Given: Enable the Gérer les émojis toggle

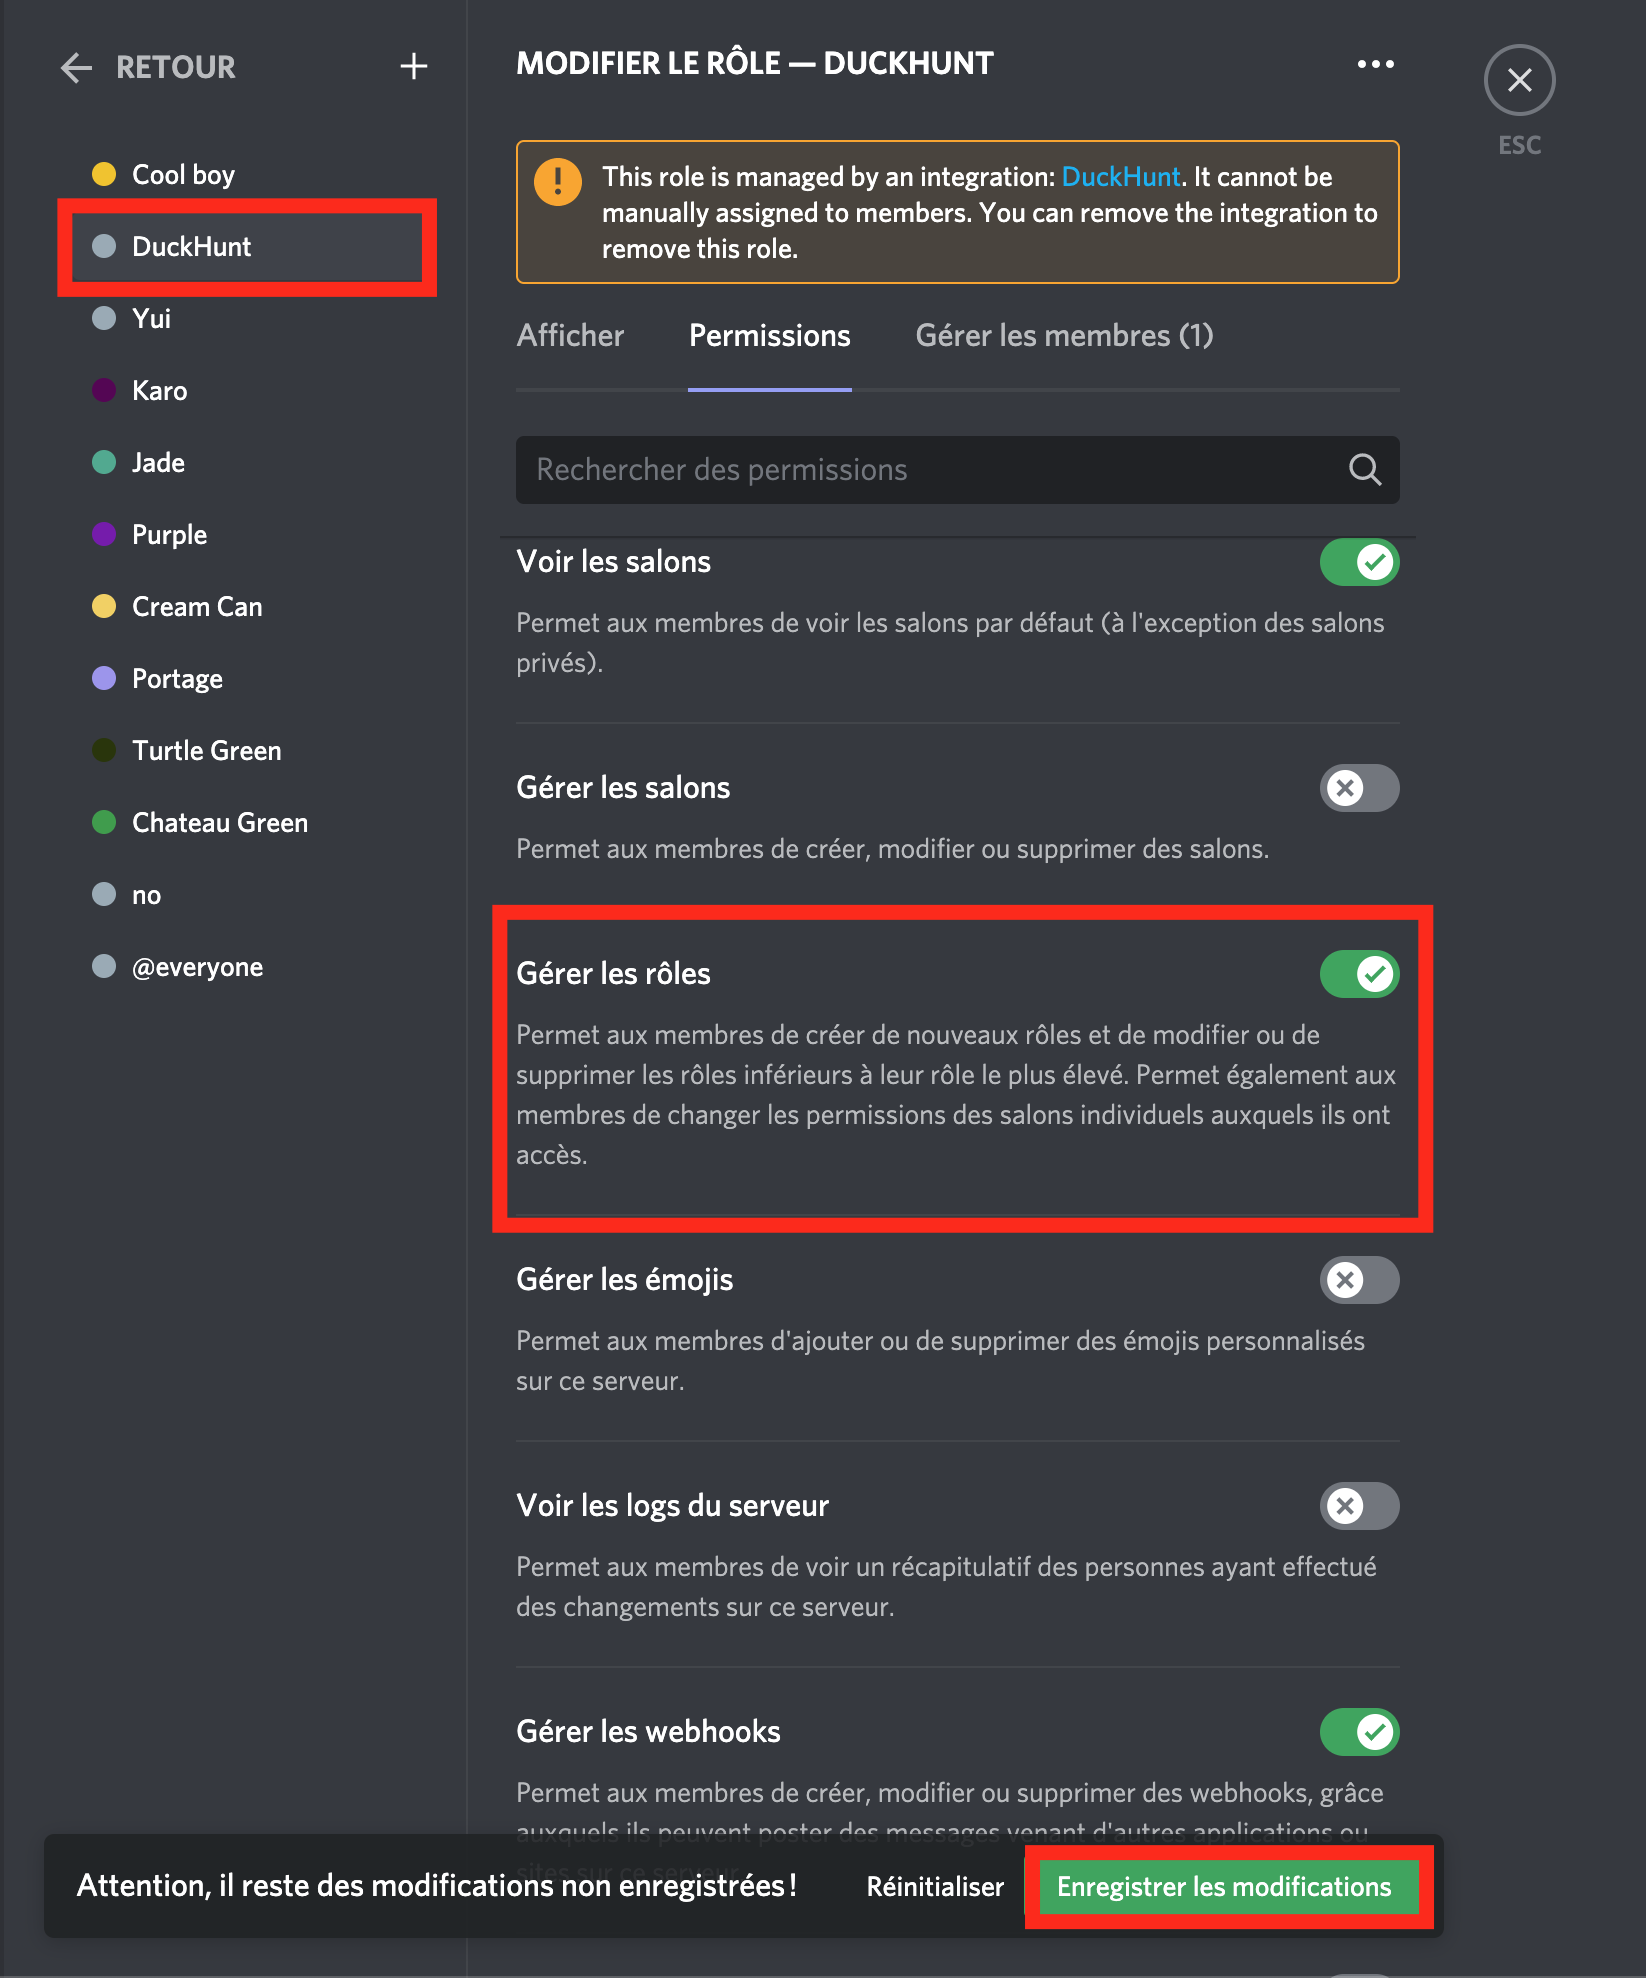Looking at the screenshot, I should tap(1359, 1280).
